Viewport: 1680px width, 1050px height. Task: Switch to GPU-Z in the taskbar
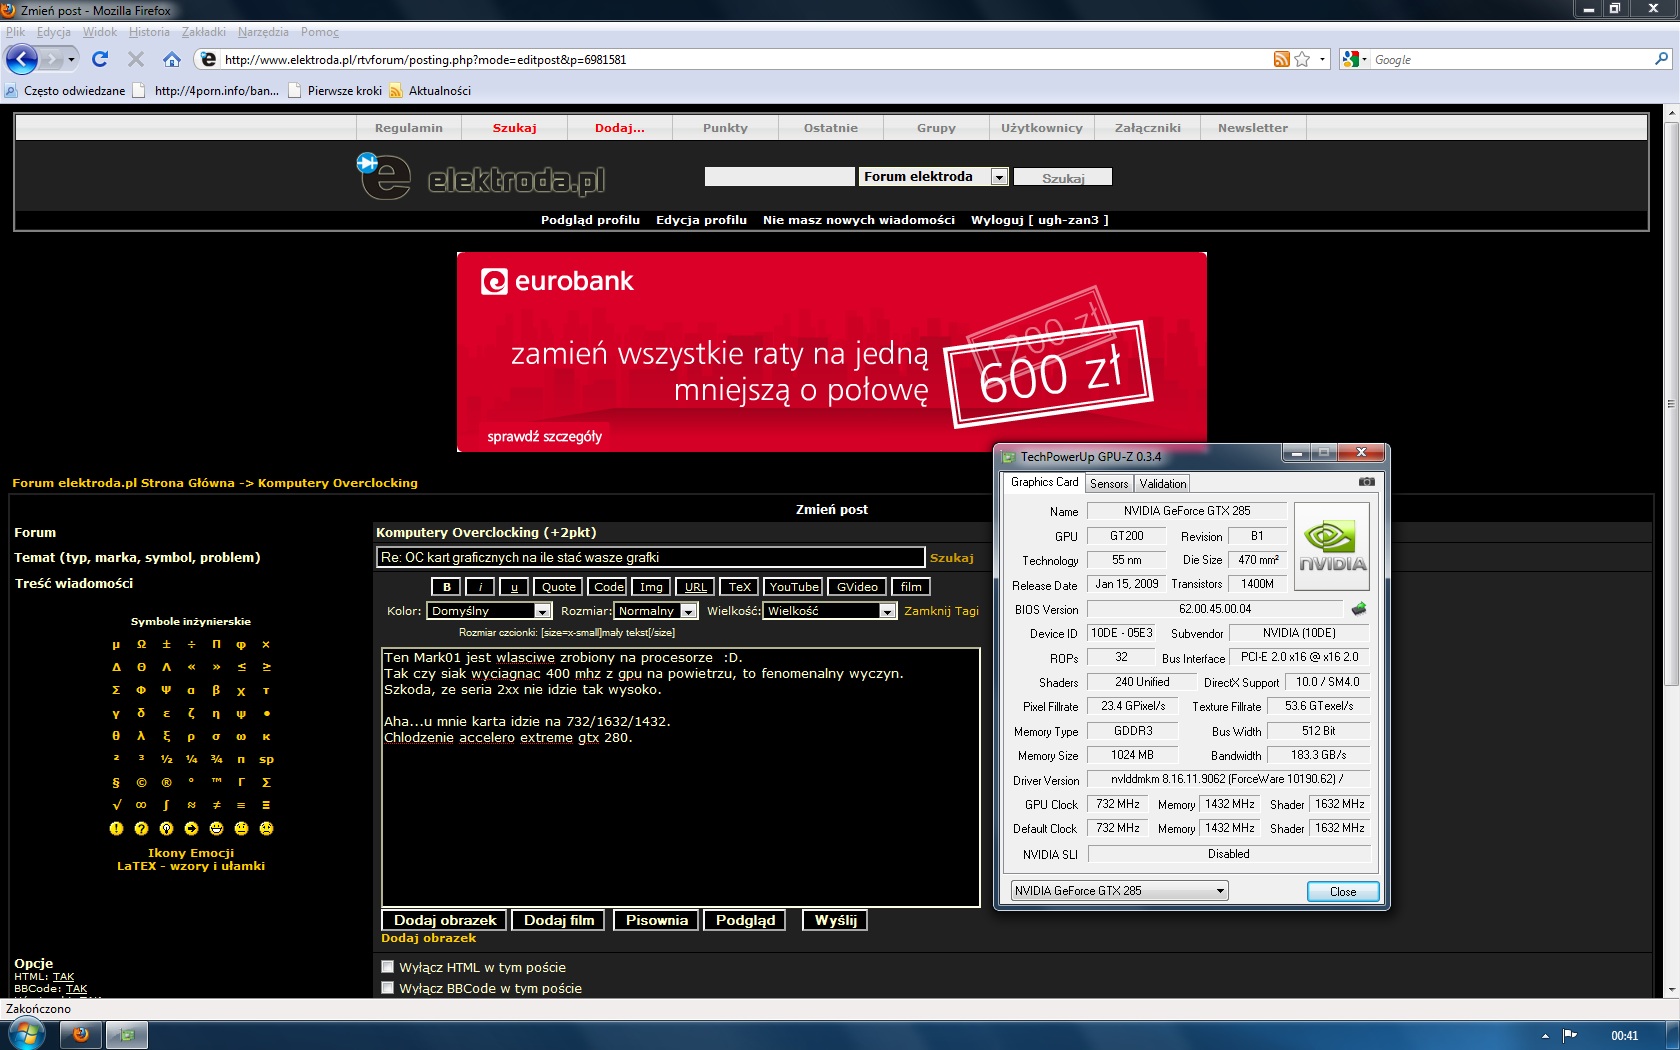[127, 1035]
